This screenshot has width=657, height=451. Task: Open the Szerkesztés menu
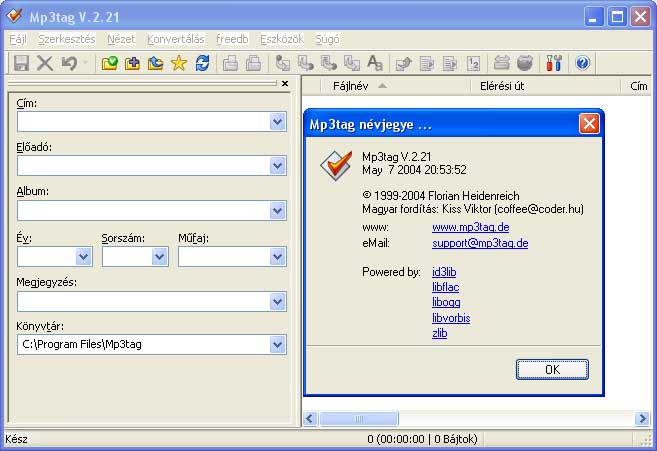point(67,39)
